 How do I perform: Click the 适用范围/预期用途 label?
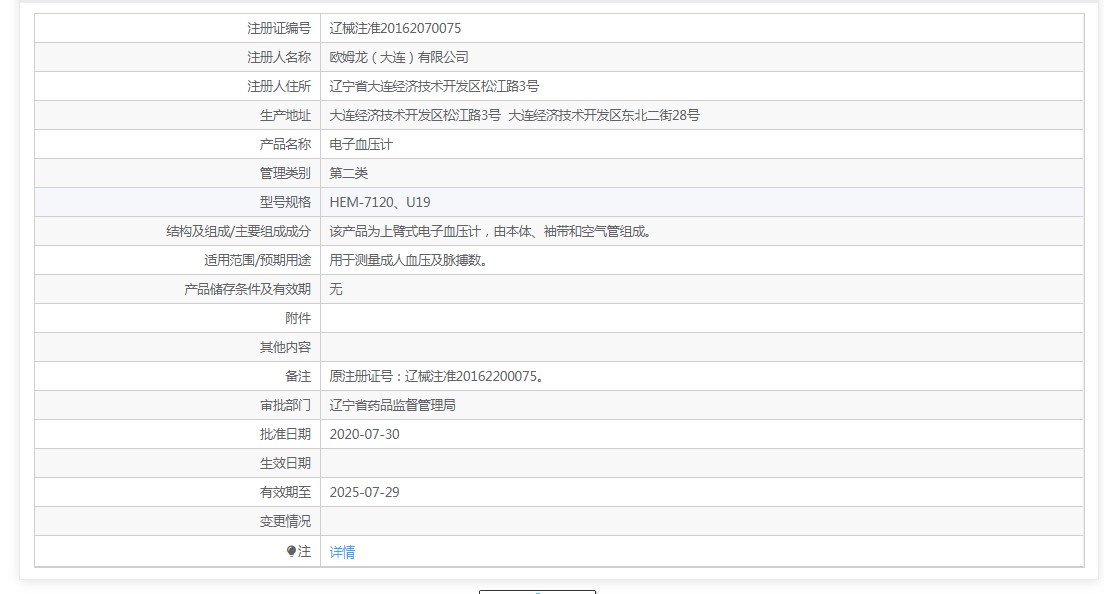coord(258,260)
